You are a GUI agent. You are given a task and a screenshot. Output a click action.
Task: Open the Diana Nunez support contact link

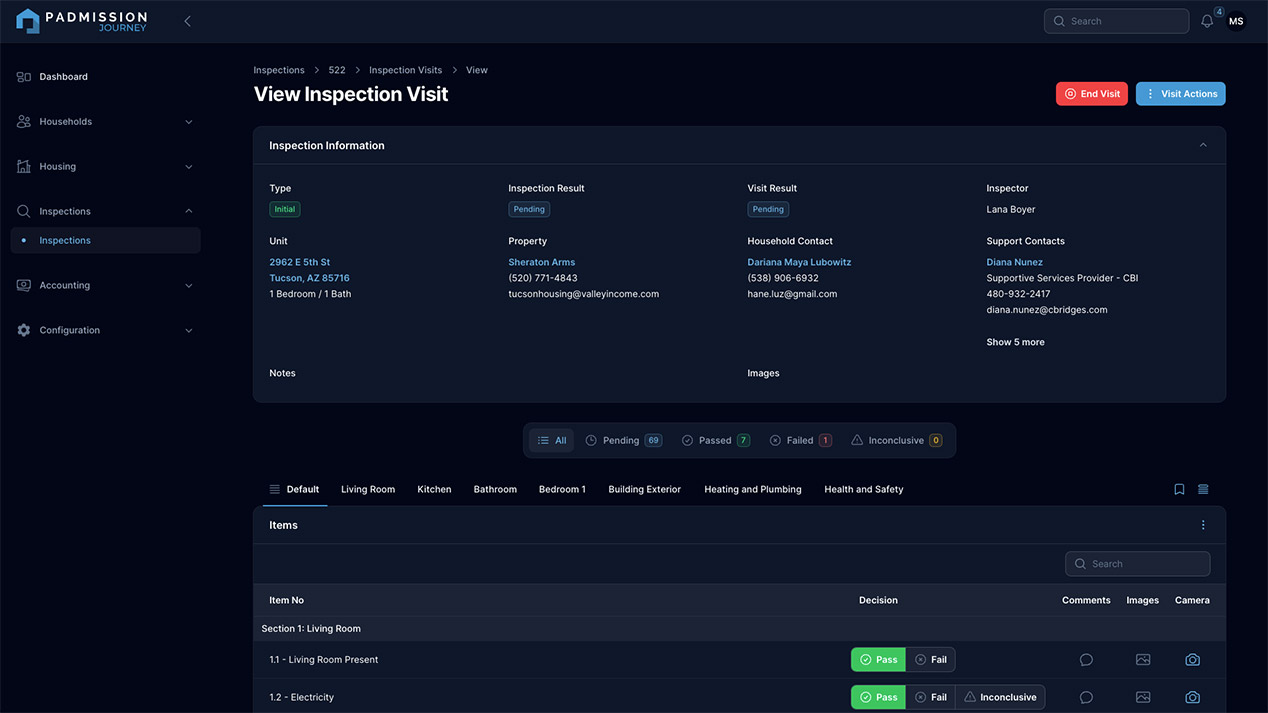tap(1014, 262)
